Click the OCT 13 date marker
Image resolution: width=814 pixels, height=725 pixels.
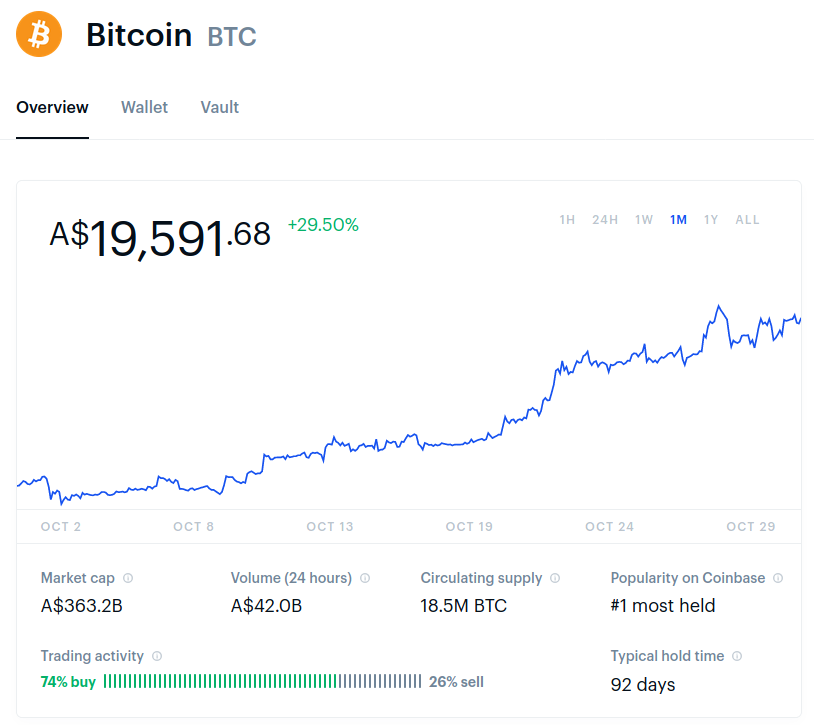tap(330, 527)
